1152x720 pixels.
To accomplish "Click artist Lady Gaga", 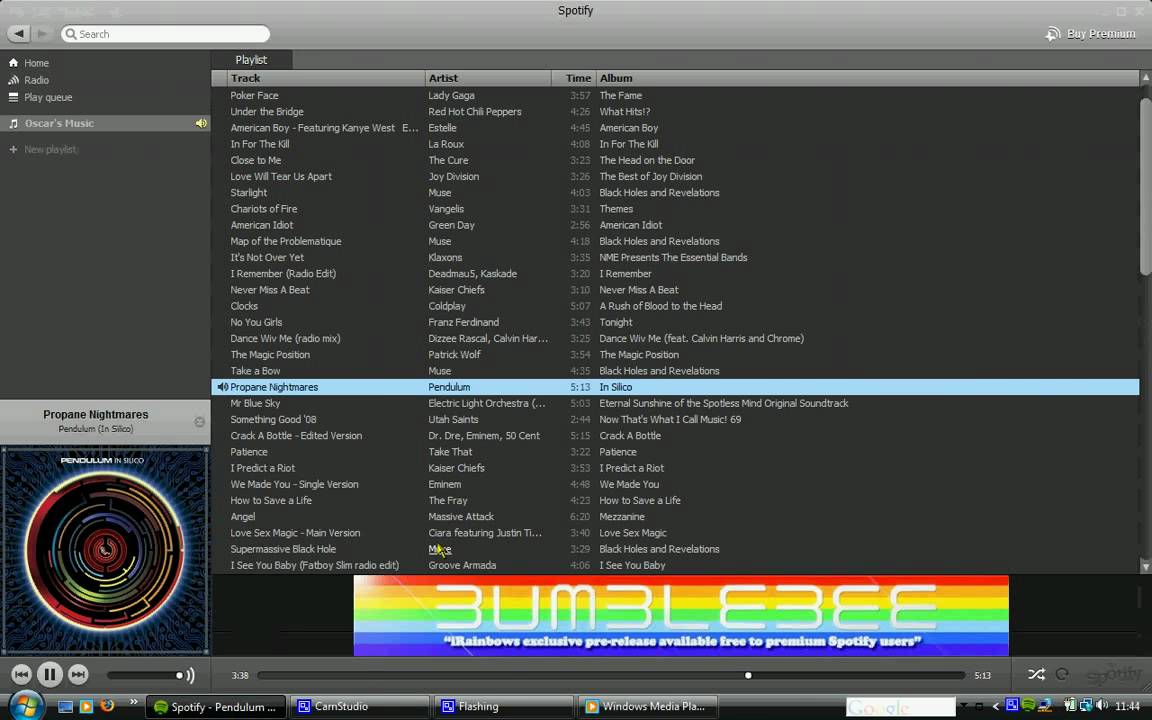I will 451,96.
